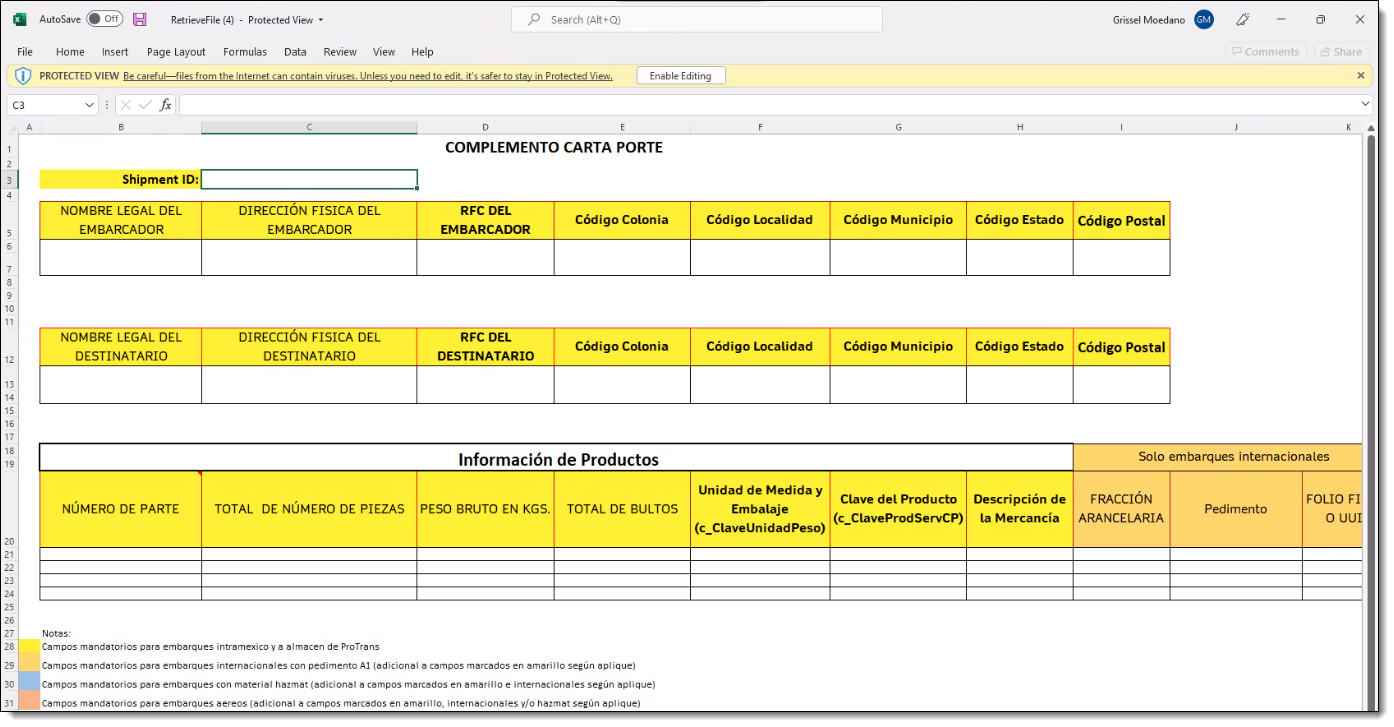
Task: Select column C header
Action: click(309, 127)
